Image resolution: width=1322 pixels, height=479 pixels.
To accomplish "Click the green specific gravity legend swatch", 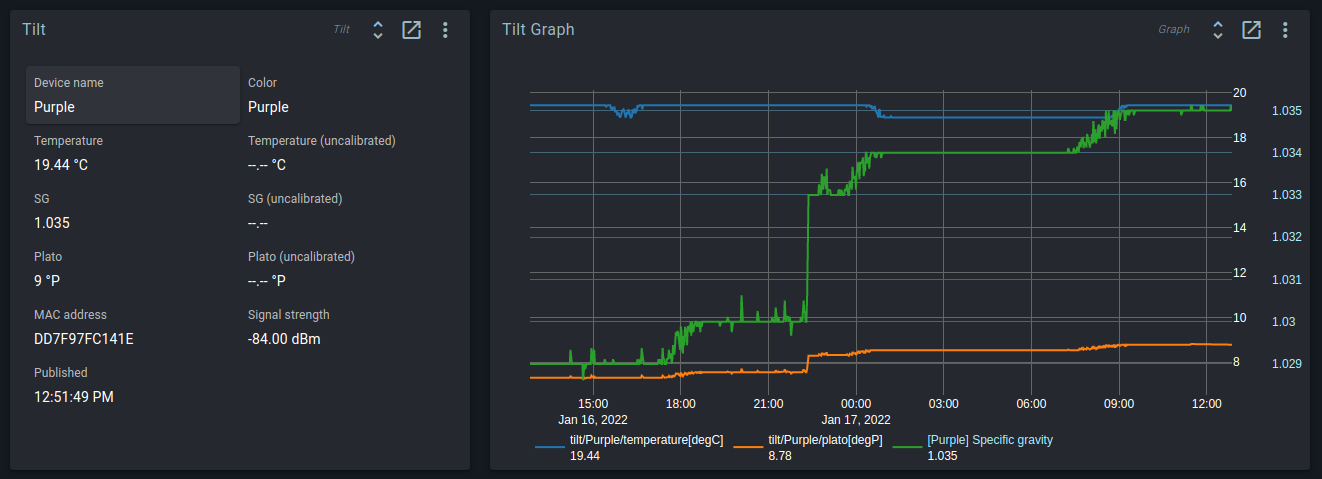I will (x=908, y=448).
